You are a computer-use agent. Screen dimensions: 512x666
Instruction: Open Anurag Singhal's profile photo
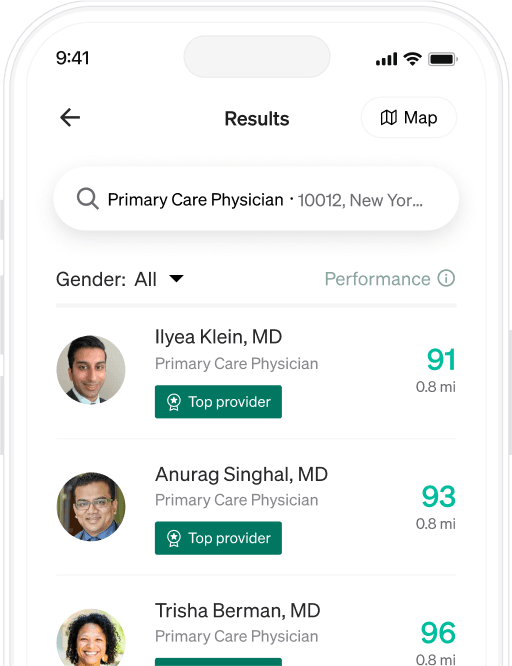pos(91,506)
